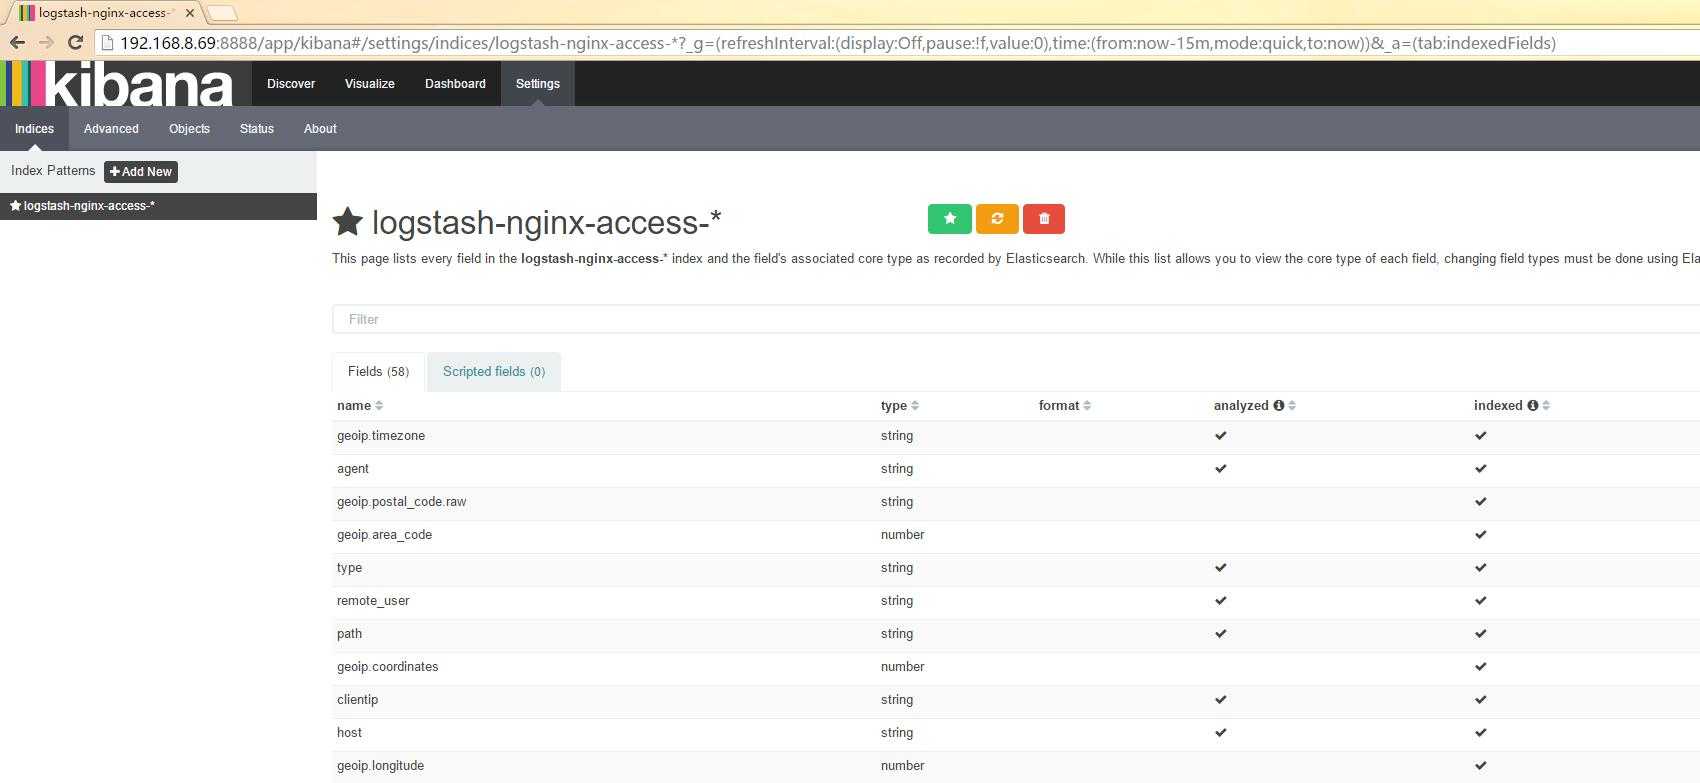Sort fields by the name column arrows
Image resolution: width=1700 pixels, height=783 pixels.
[379, 405]
